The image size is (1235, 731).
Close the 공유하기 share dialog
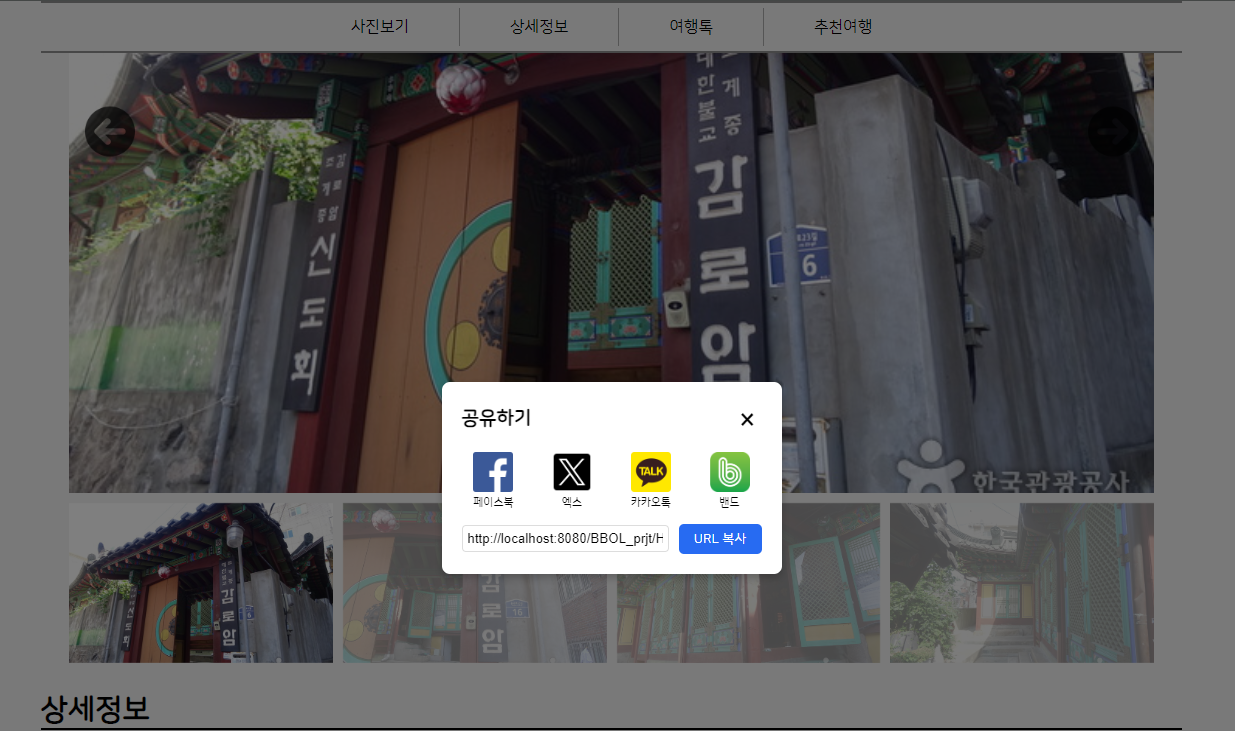tap(747, 419)
